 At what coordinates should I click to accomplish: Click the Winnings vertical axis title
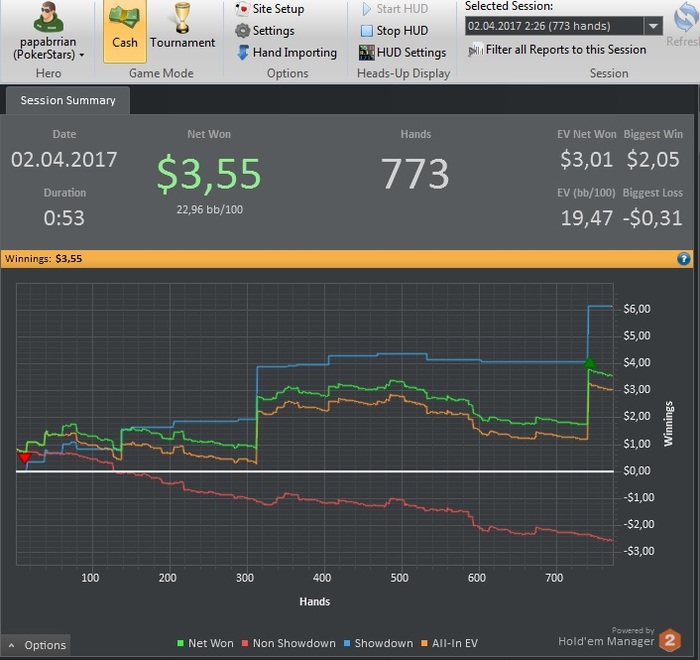(x=668, y=424)
